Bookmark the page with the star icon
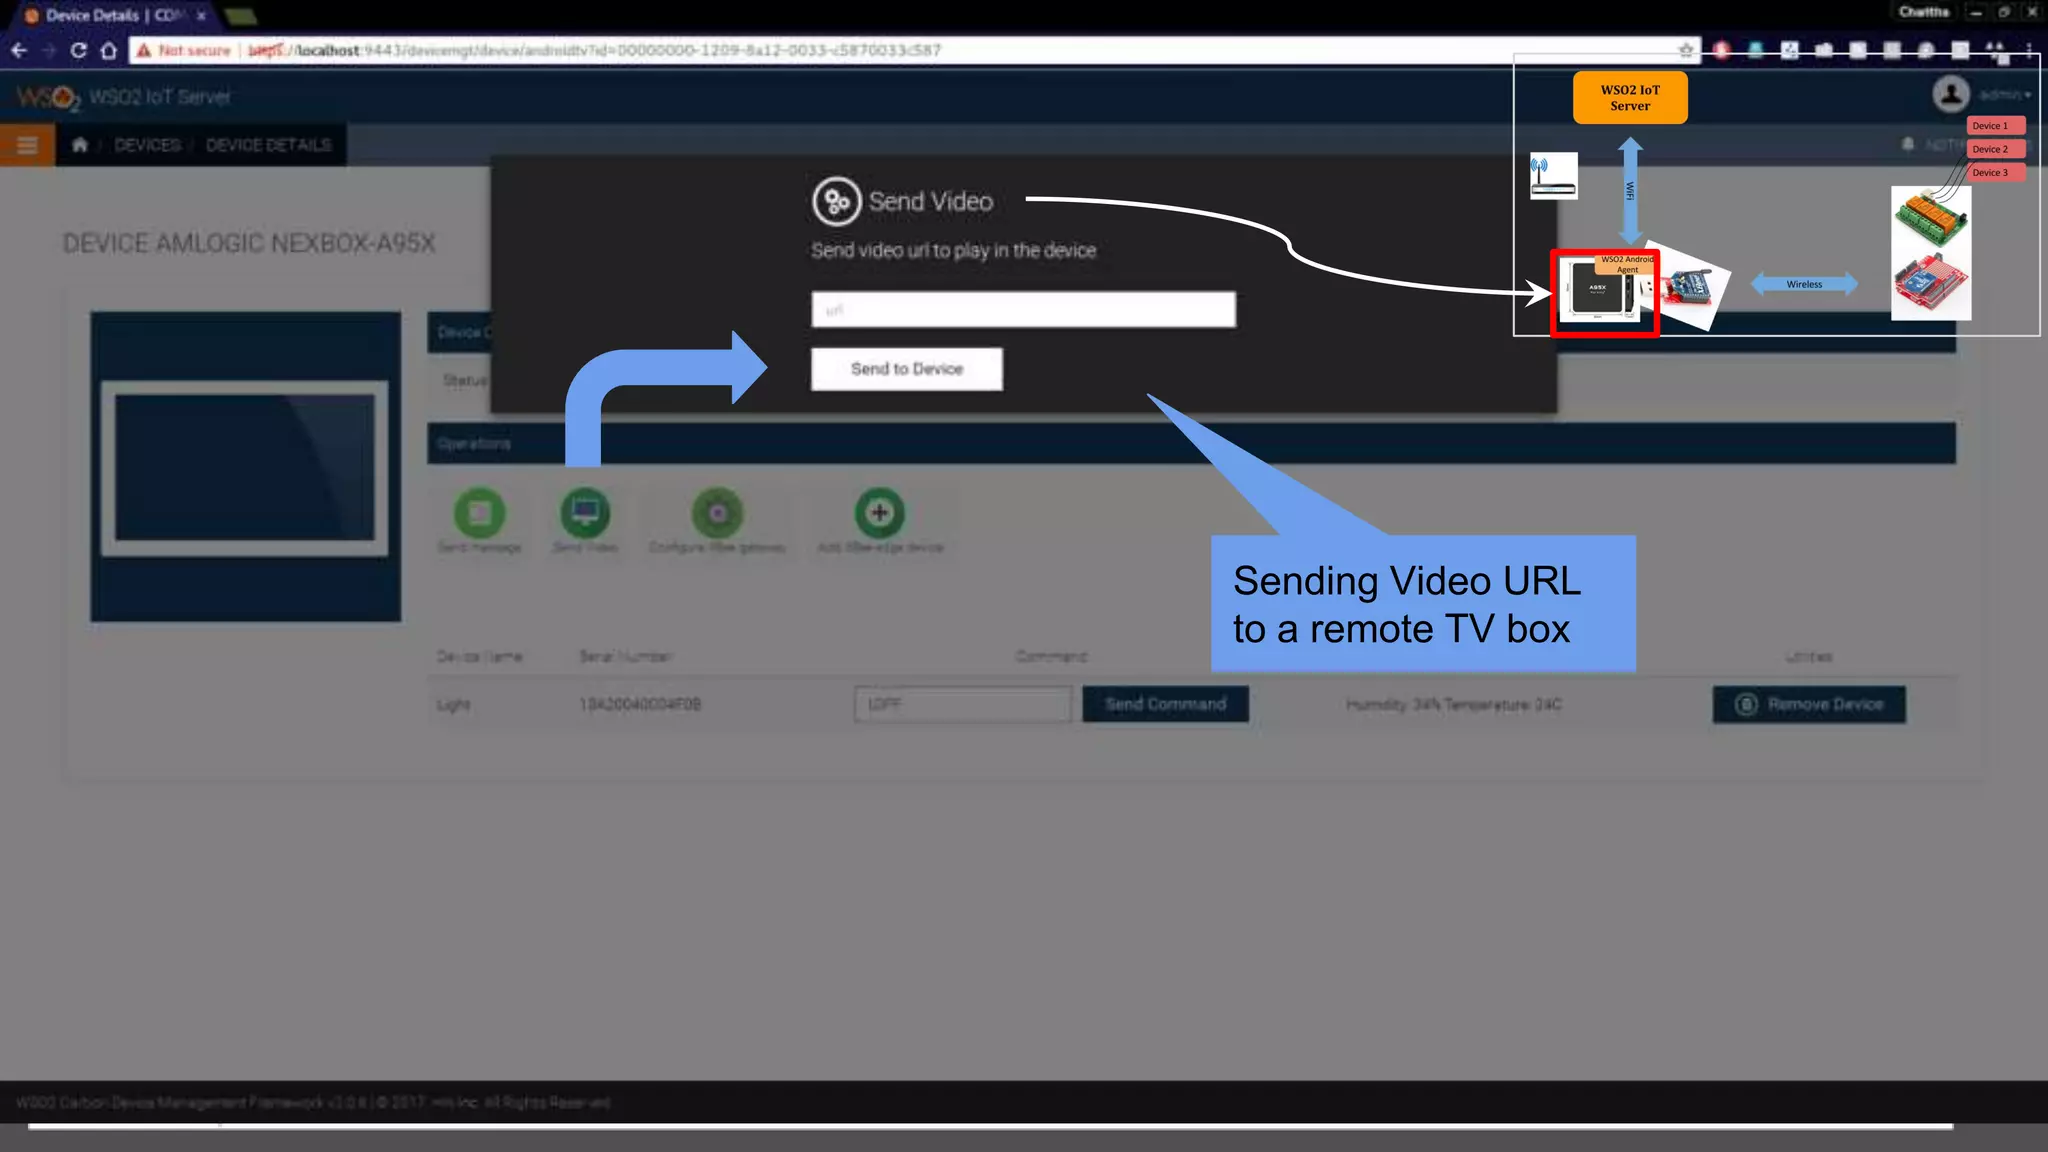Screen dimensions: 2048x1152 click(1686, 50)
